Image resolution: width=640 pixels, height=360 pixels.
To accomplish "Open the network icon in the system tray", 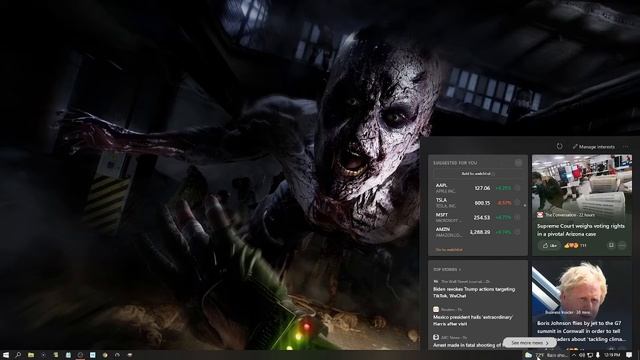I will [x=590, y=355].
